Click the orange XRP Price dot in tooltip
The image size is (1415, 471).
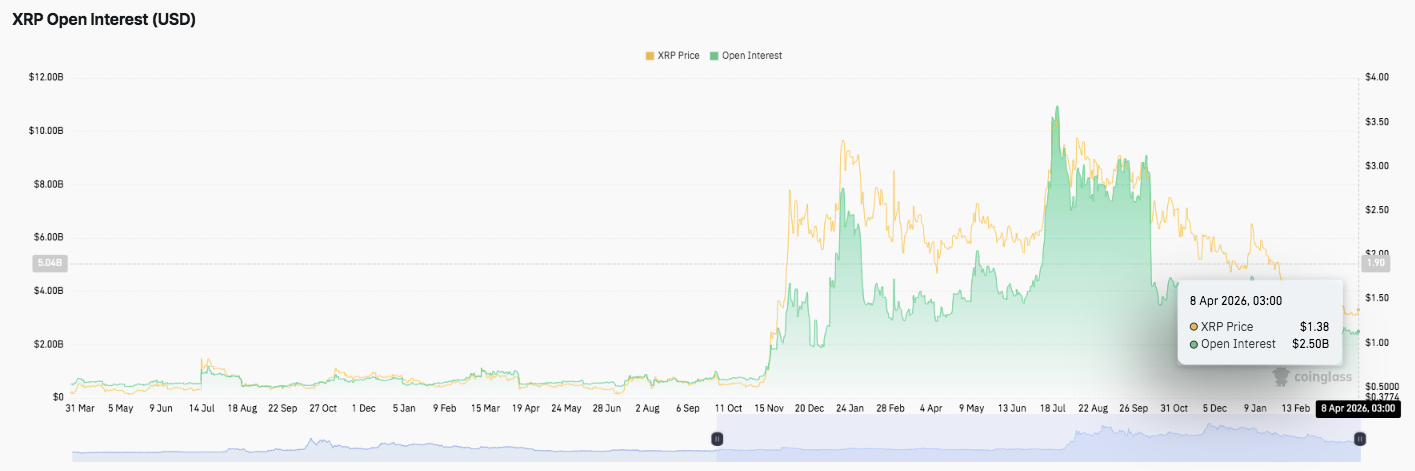pos(1194,327)
